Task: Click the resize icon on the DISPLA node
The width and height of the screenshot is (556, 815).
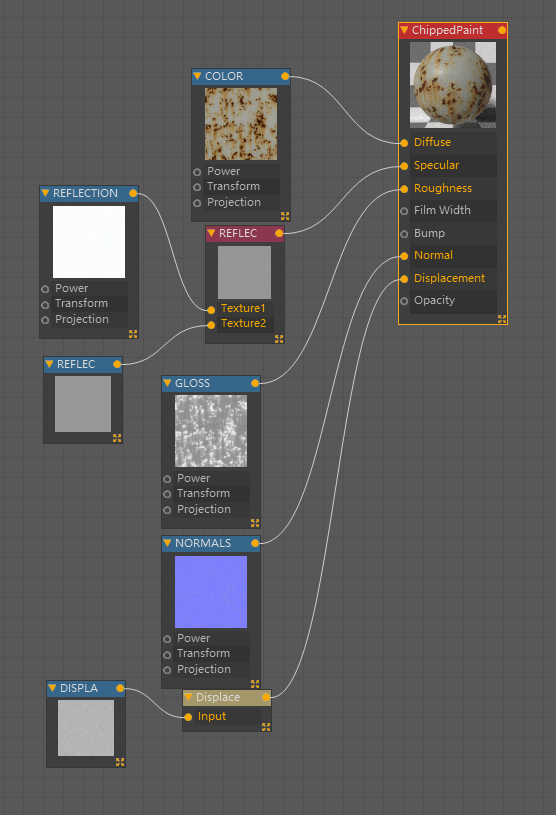Action: (x=120, y=762)
